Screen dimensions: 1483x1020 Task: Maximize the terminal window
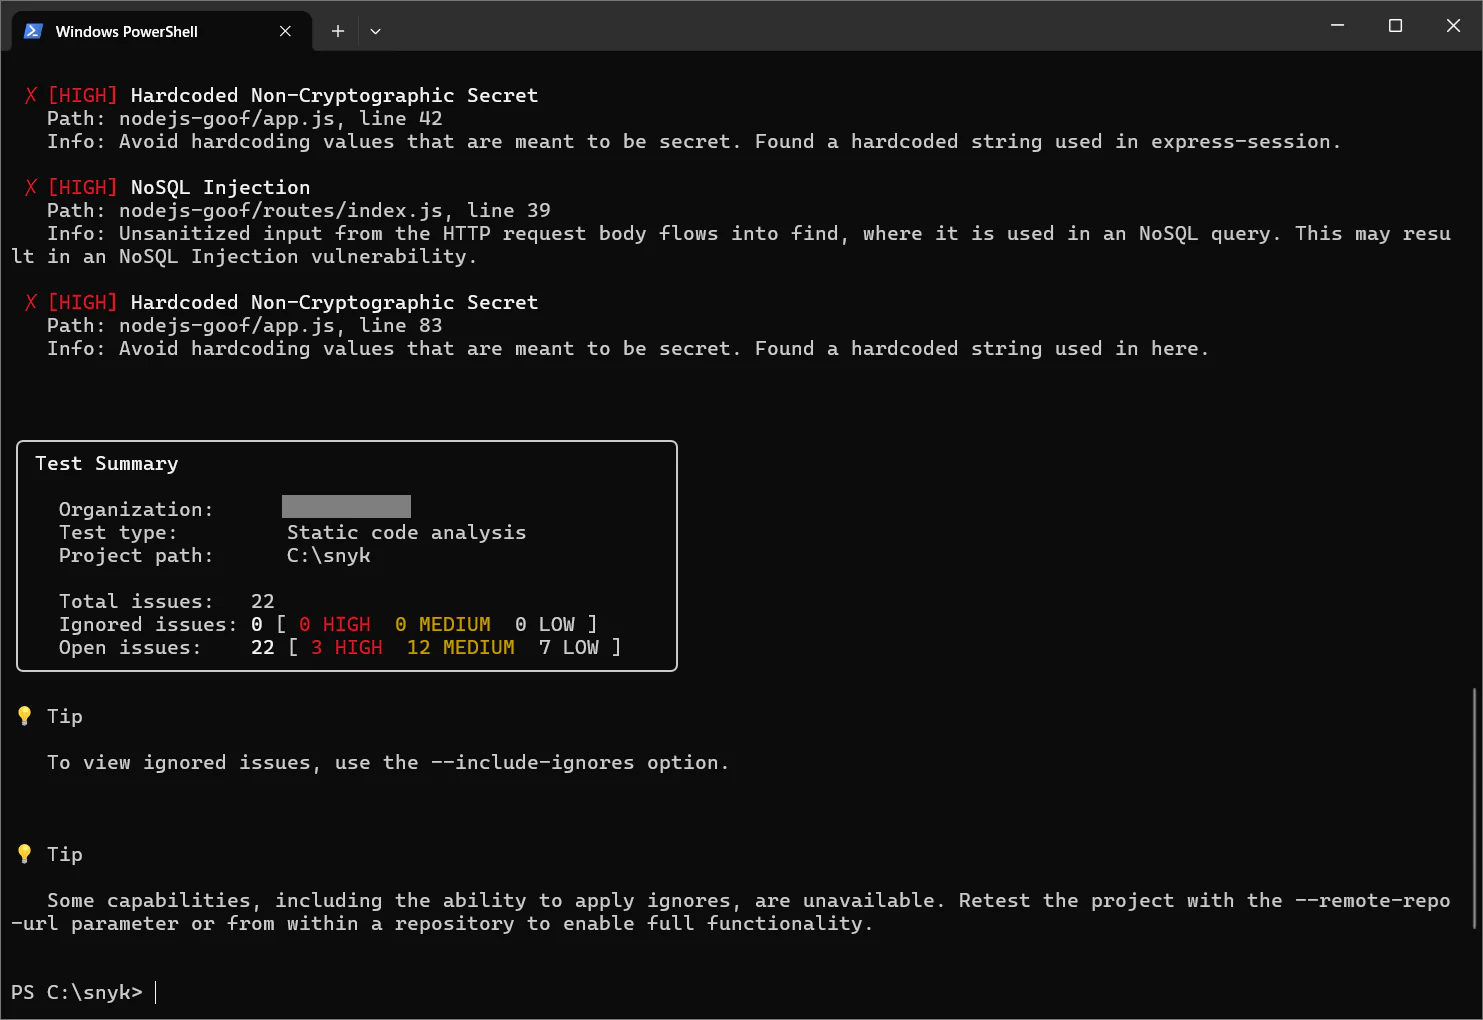[x=1395, y=25]
